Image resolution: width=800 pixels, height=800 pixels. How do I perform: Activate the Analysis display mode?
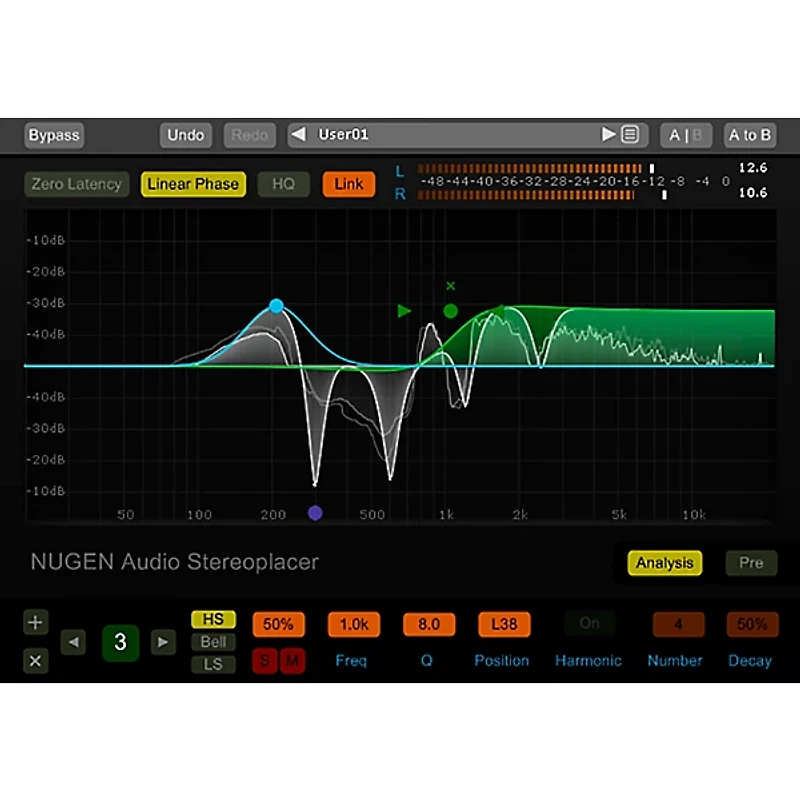coord(665,563)
